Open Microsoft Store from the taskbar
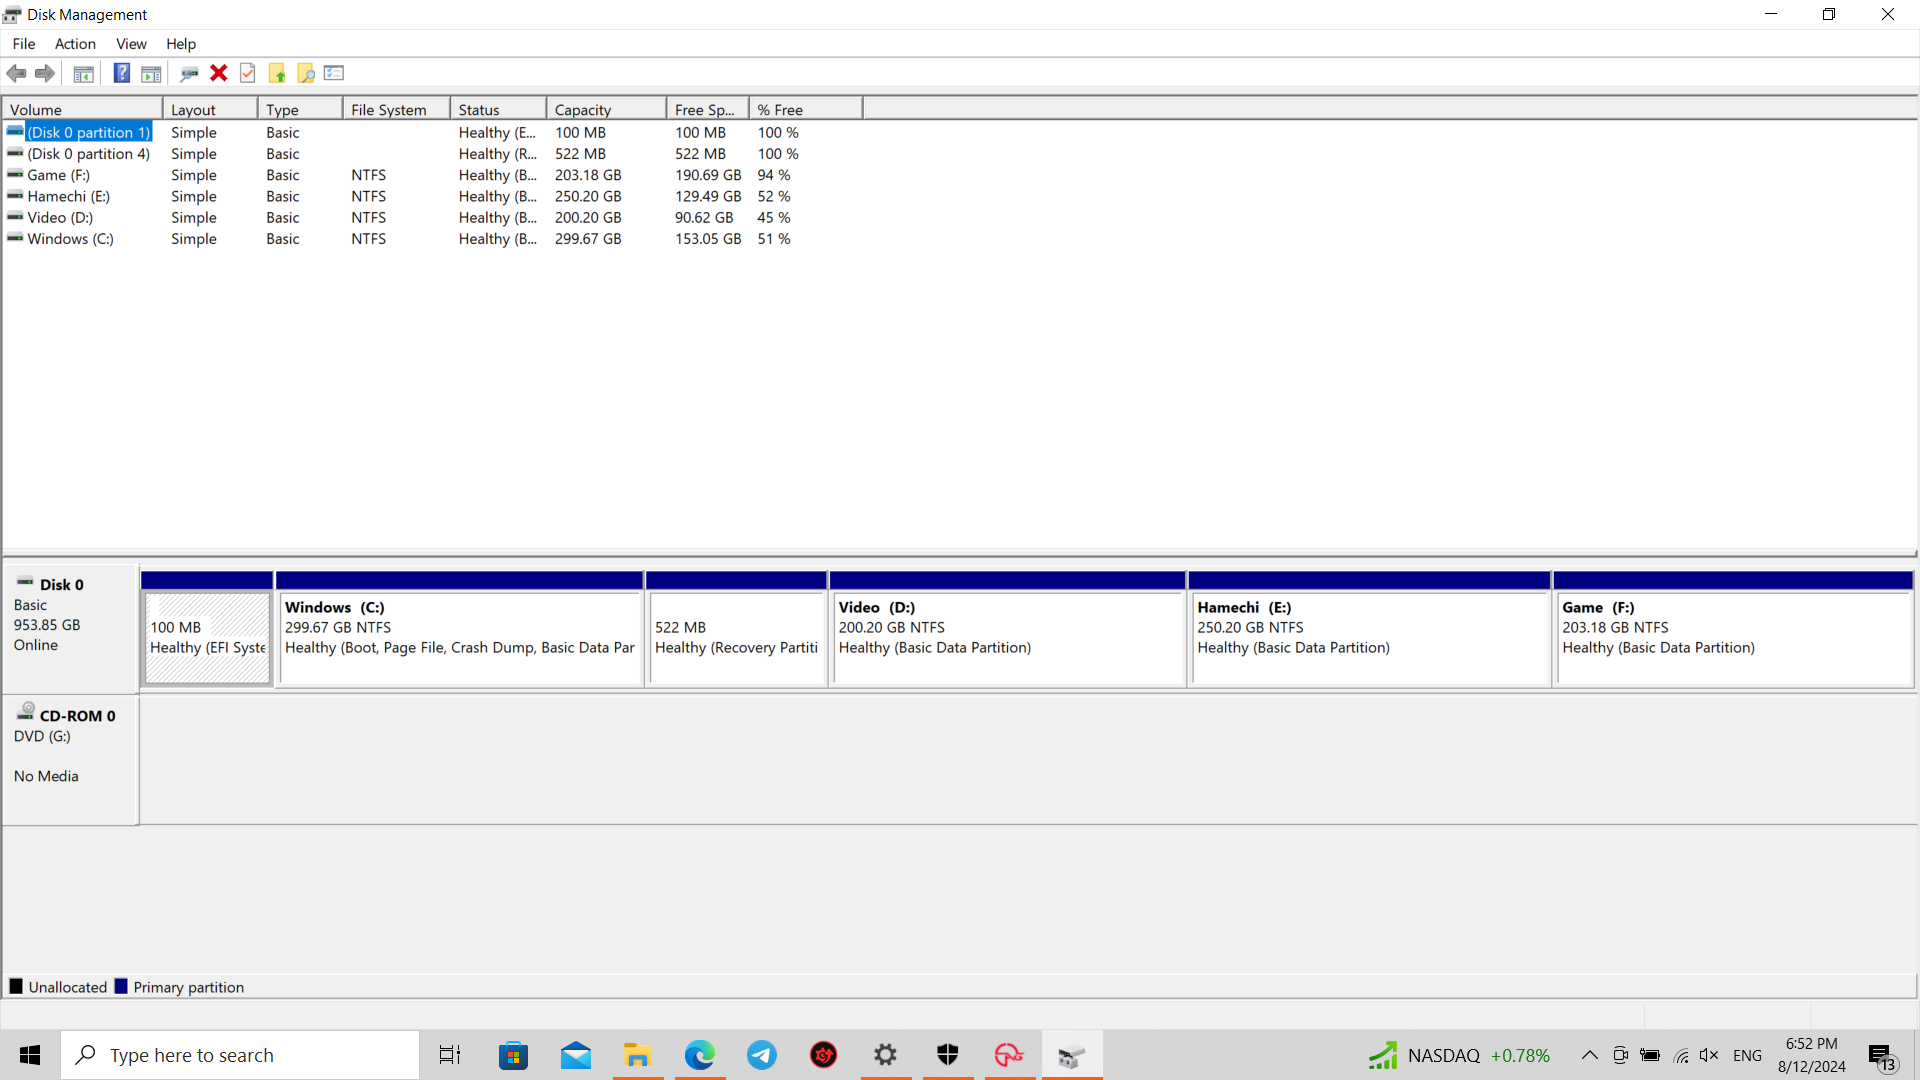The width and height of the screenshot is (1920, 1080). [513, 1055]
